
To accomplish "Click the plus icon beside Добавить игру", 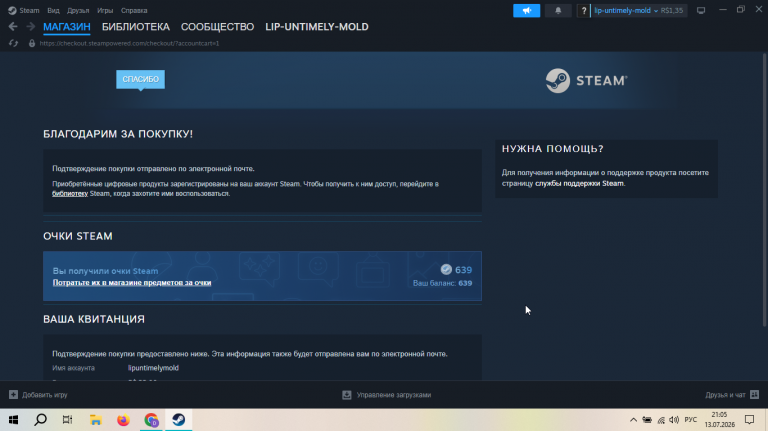I will tap(13, 395).
